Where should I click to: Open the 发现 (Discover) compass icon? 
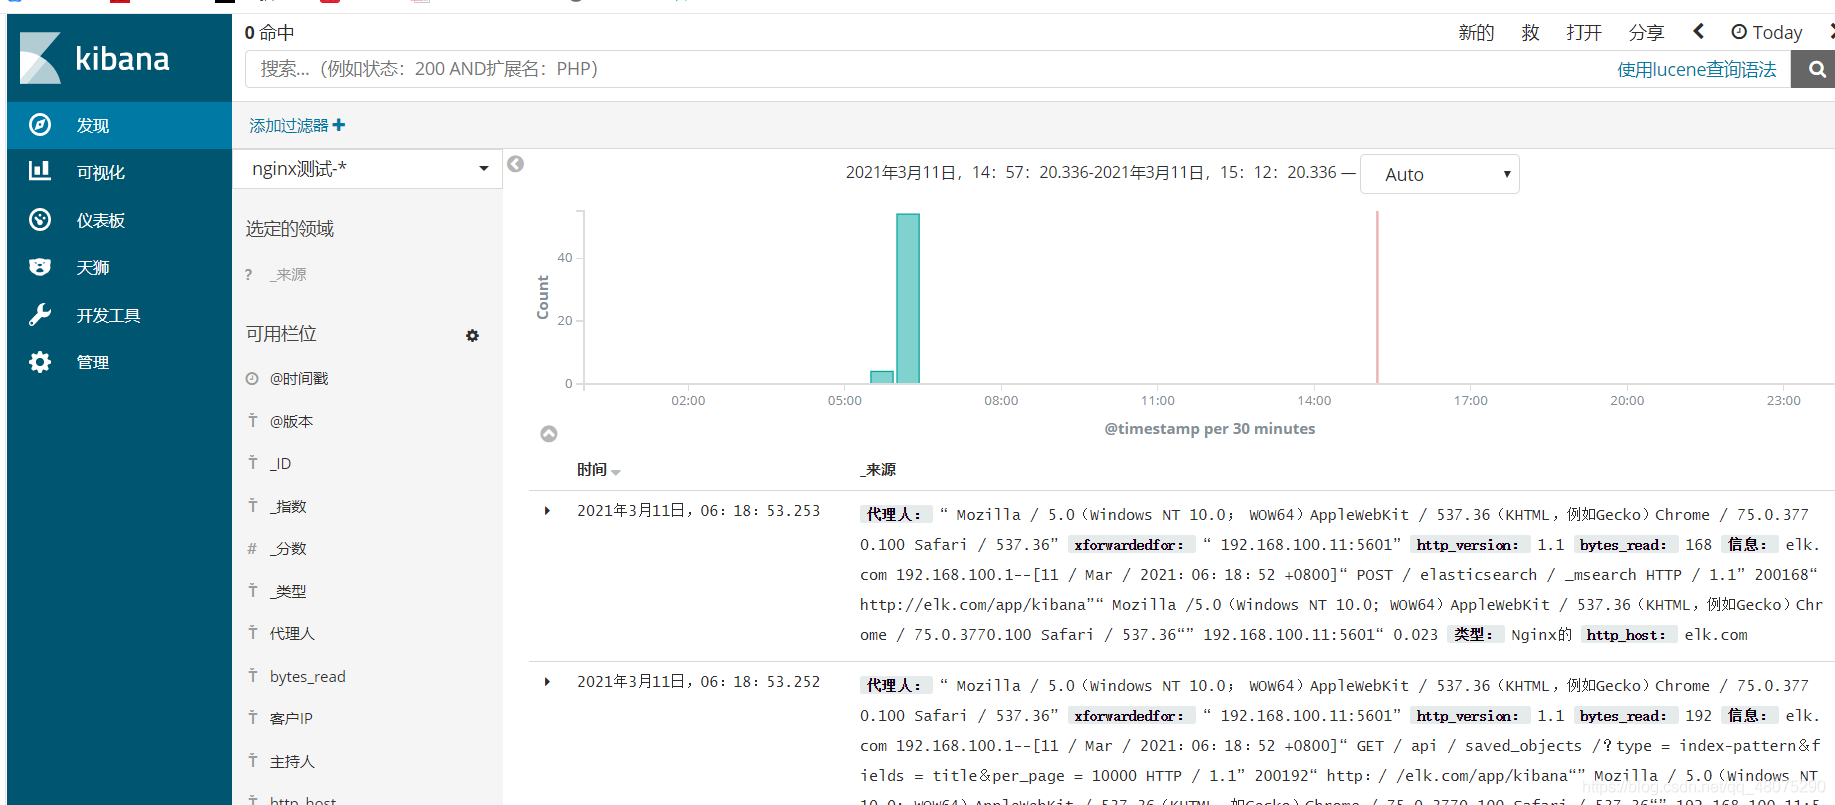[x=40, y=125]
